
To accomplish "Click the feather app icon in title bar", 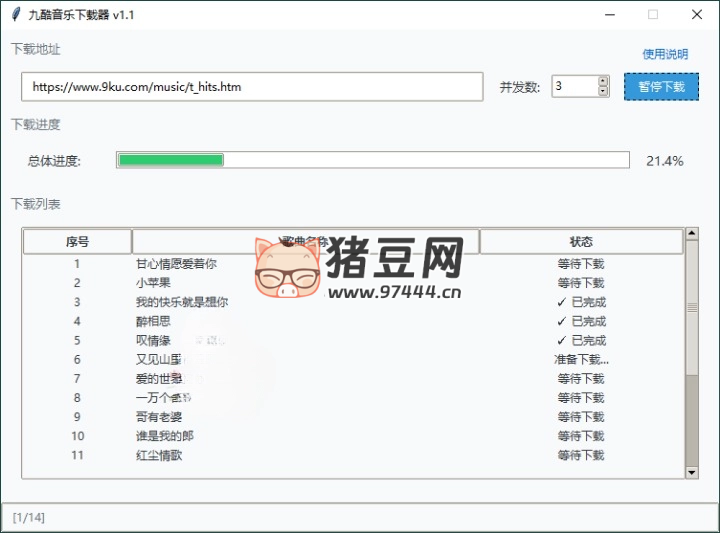I will click(x=16, y=15).
